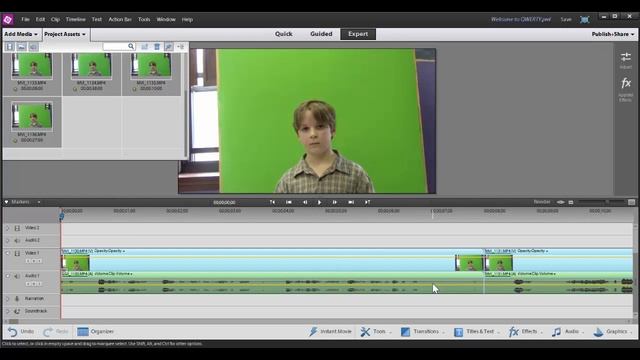
Task: Click the Soundtrack music icon
Action: point(17,311)
